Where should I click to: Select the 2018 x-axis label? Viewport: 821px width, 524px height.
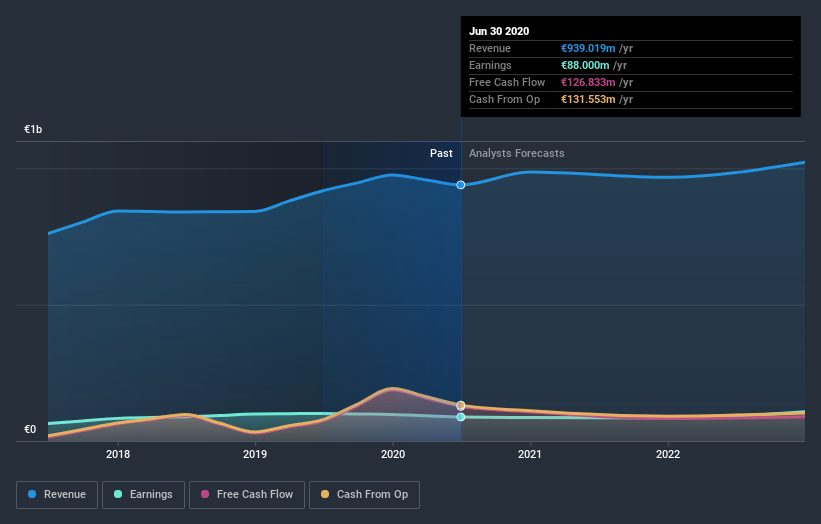tap(118, 454)
